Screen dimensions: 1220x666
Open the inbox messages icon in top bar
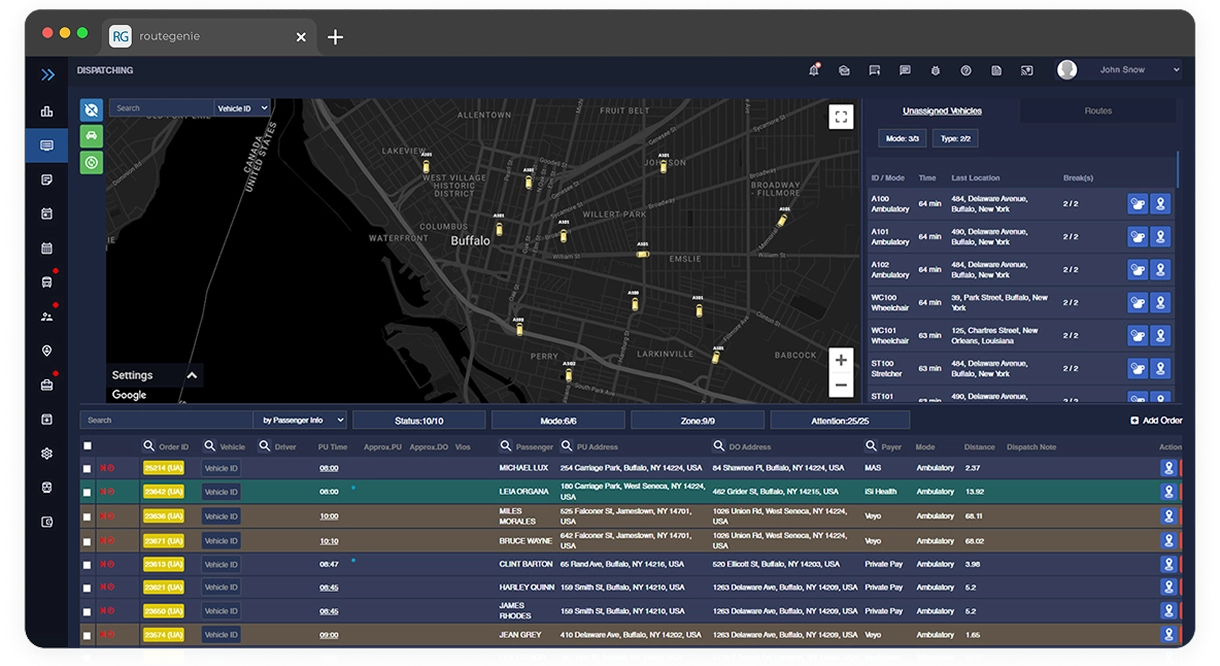pos(843,70)
